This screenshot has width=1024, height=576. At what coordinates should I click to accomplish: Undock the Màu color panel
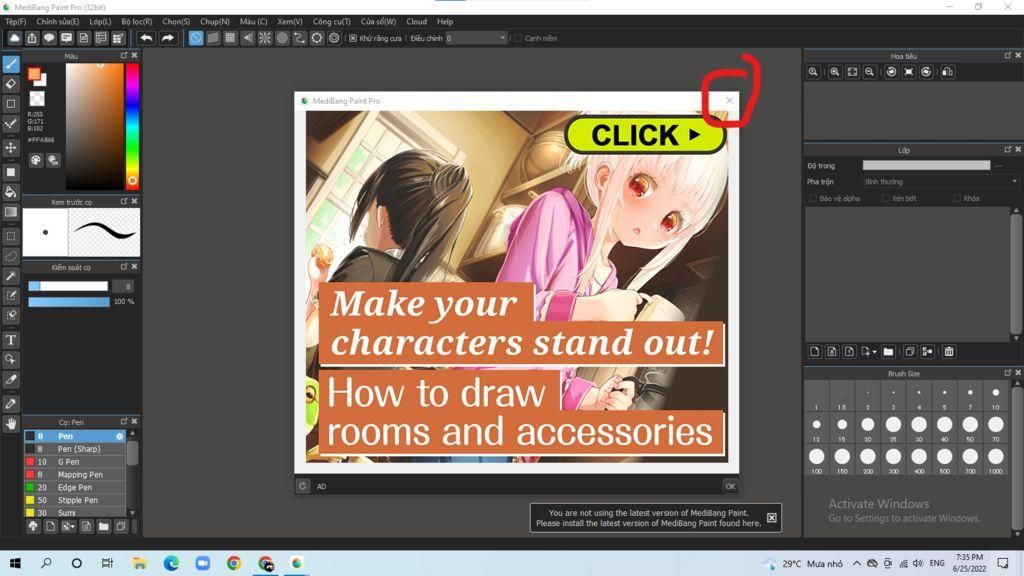[123, 56]
